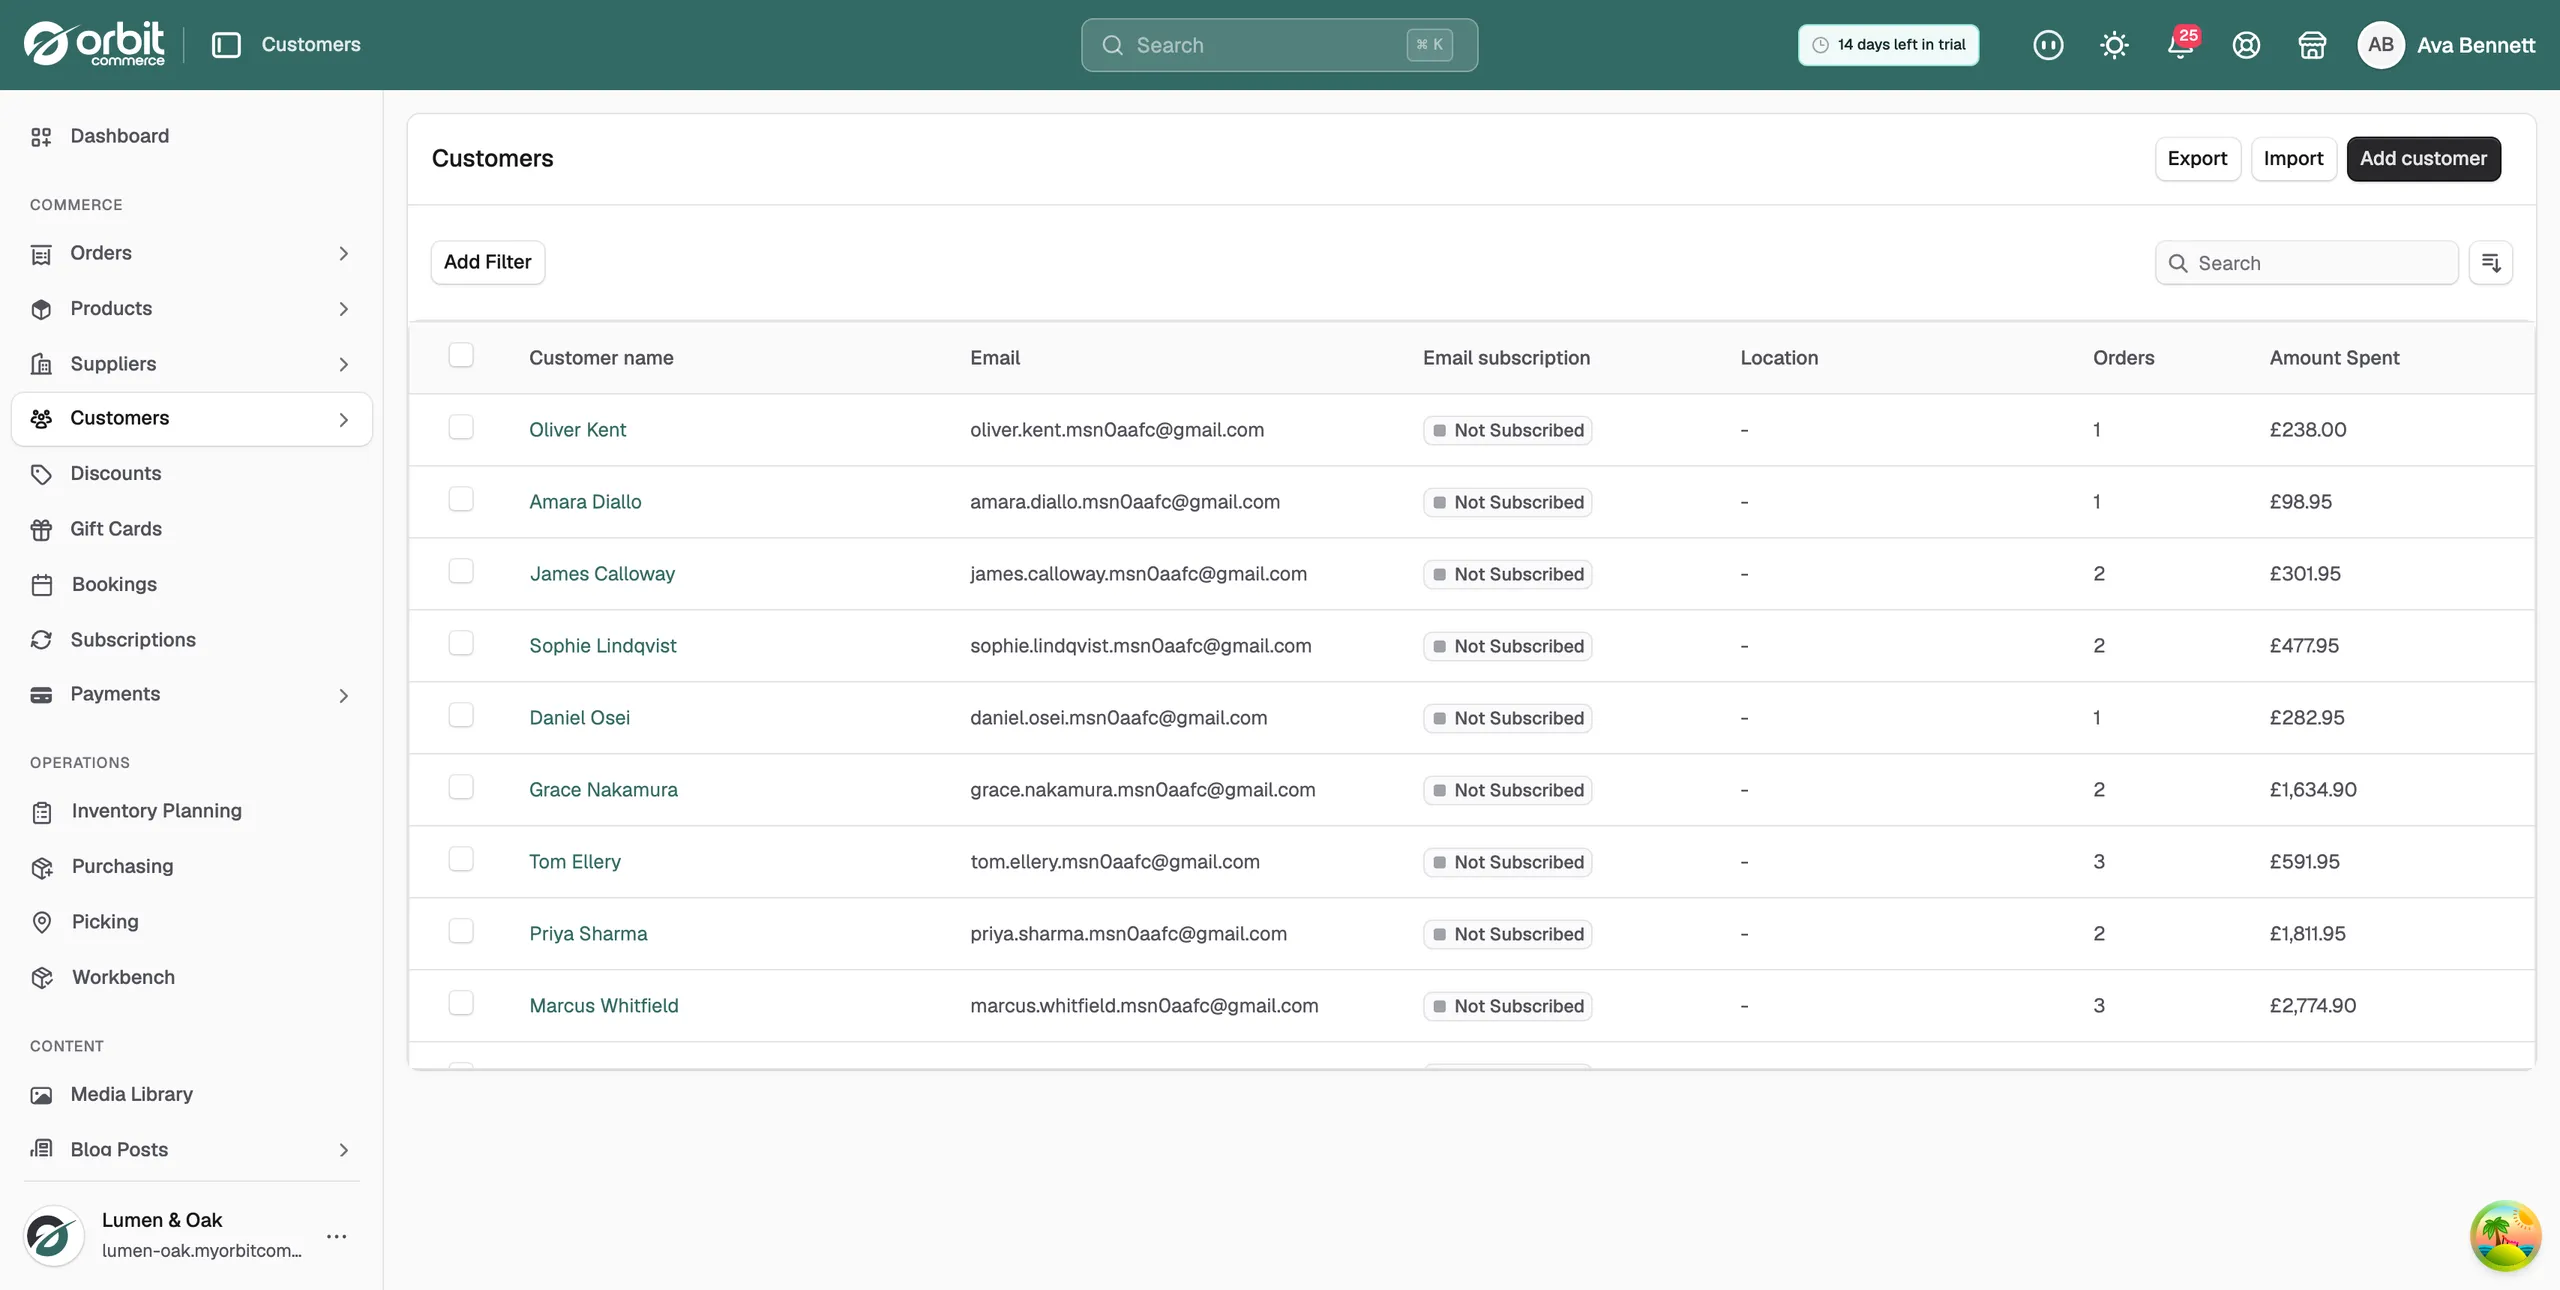Screen dimensions: 2560x1290
Task: Check the Daniel Osei row checkbox
Action: pos(461,715)
